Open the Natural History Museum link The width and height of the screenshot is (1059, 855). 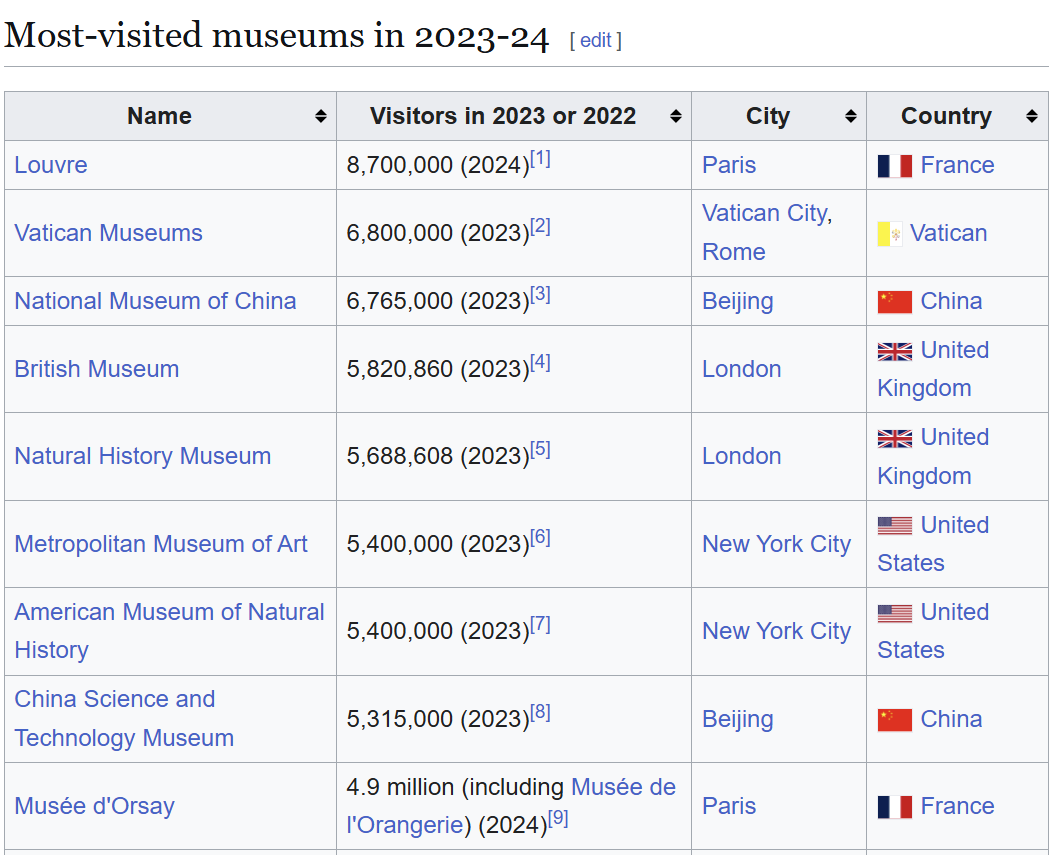(143, 457)
